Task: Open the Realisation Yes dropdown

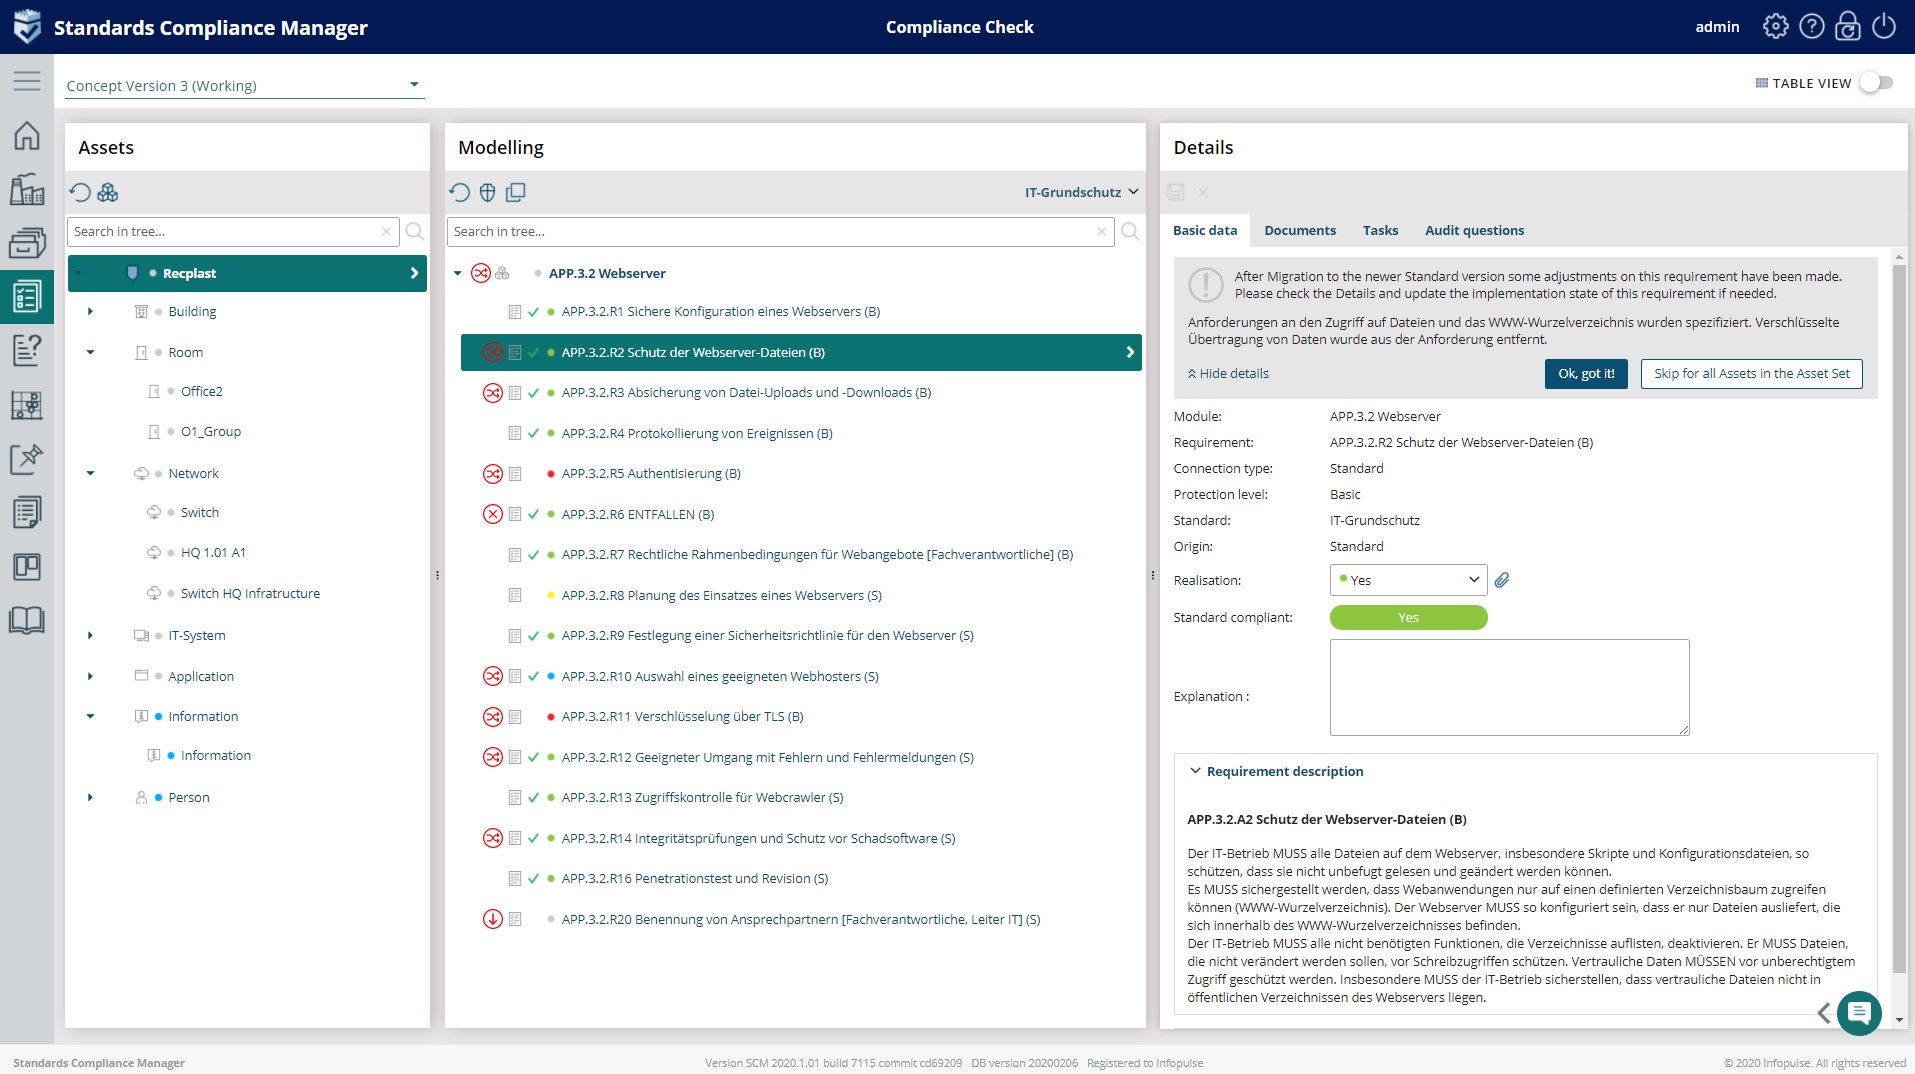Action: click(1408, 580)
